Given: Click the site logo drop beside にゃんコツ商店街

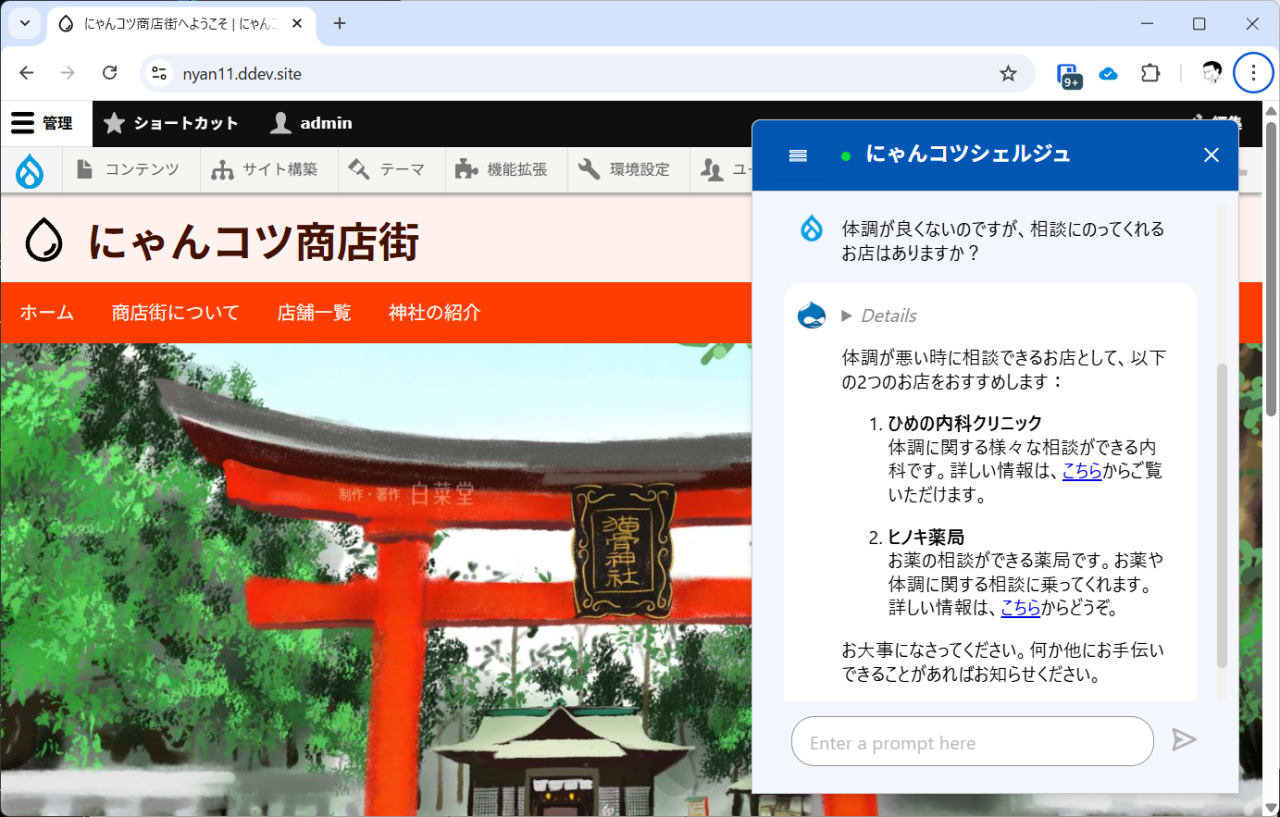Looking at the screenshot, I should (45, 240).
